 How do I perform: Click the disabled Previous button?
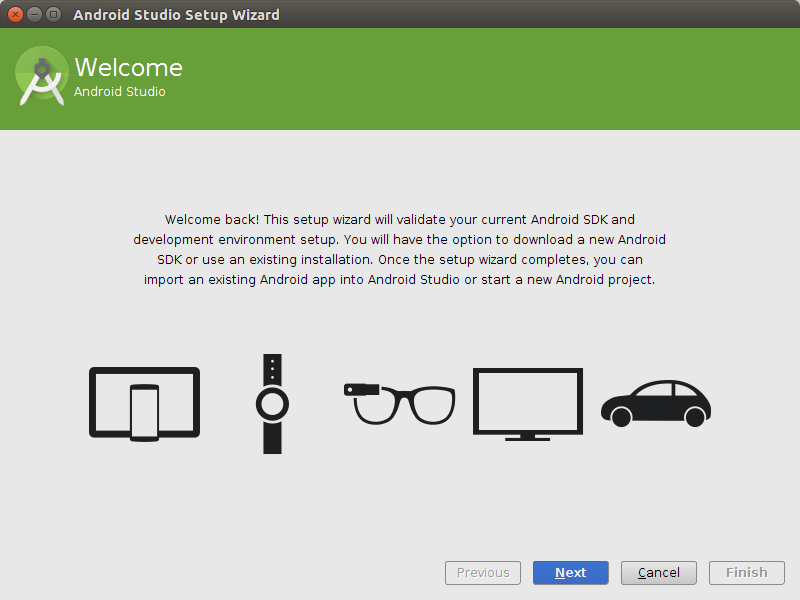[x=483, y=572]
